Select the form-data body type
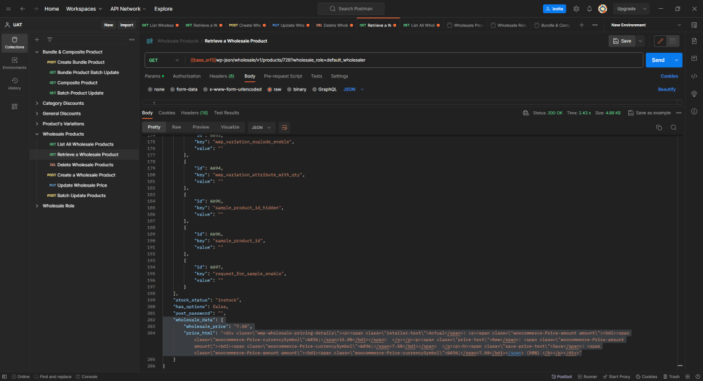This screenshot has height=381, width=703. 184,90
